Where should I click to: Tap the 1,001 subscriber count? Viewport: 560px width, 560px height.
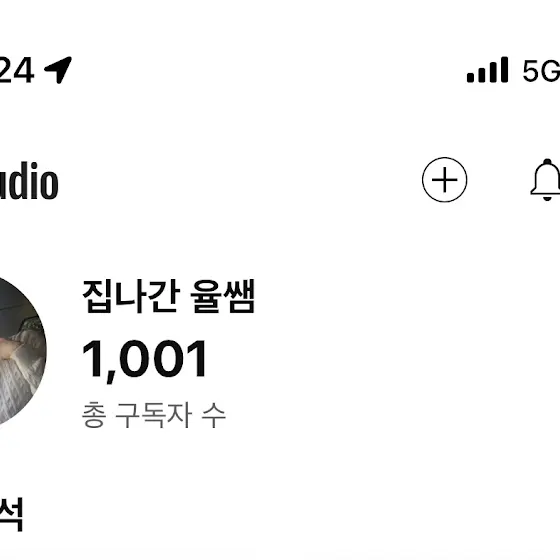point(144,360)
